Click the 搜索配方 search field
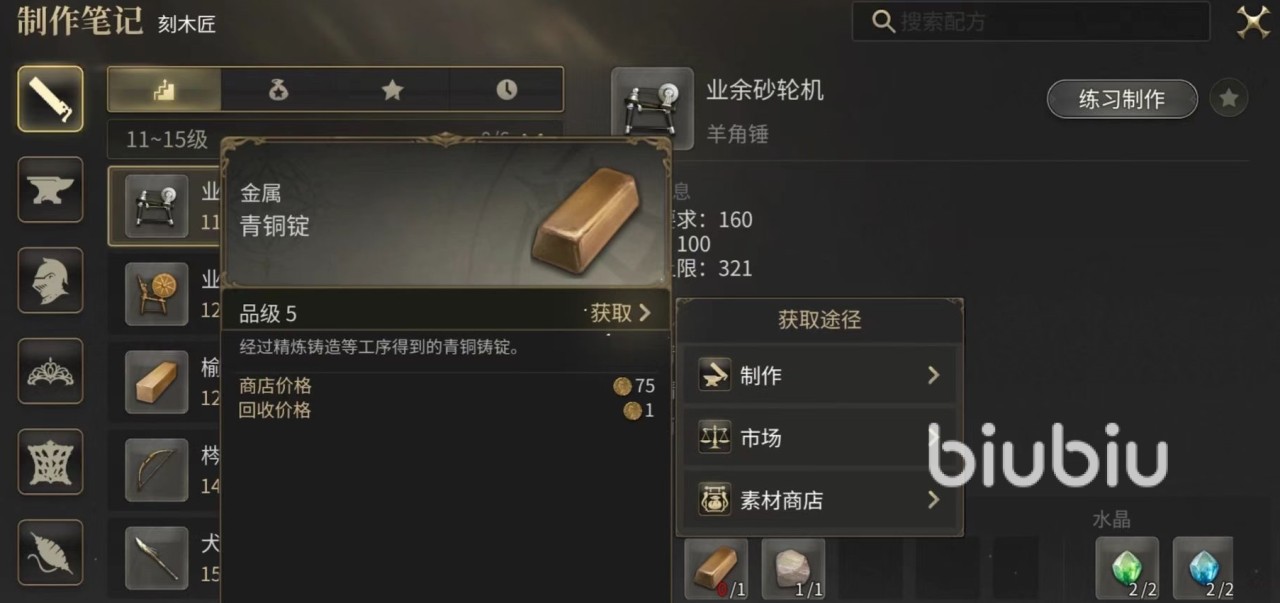Screen dimensions: 1280x603 (1031, 21)
